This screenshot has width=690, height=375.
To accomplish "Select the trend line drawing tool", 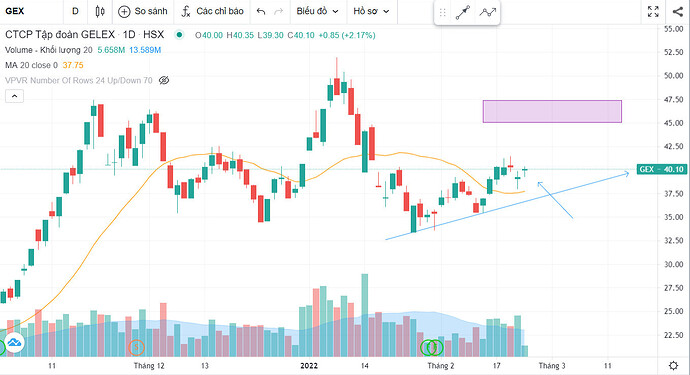I will click(x=463, y=12).
